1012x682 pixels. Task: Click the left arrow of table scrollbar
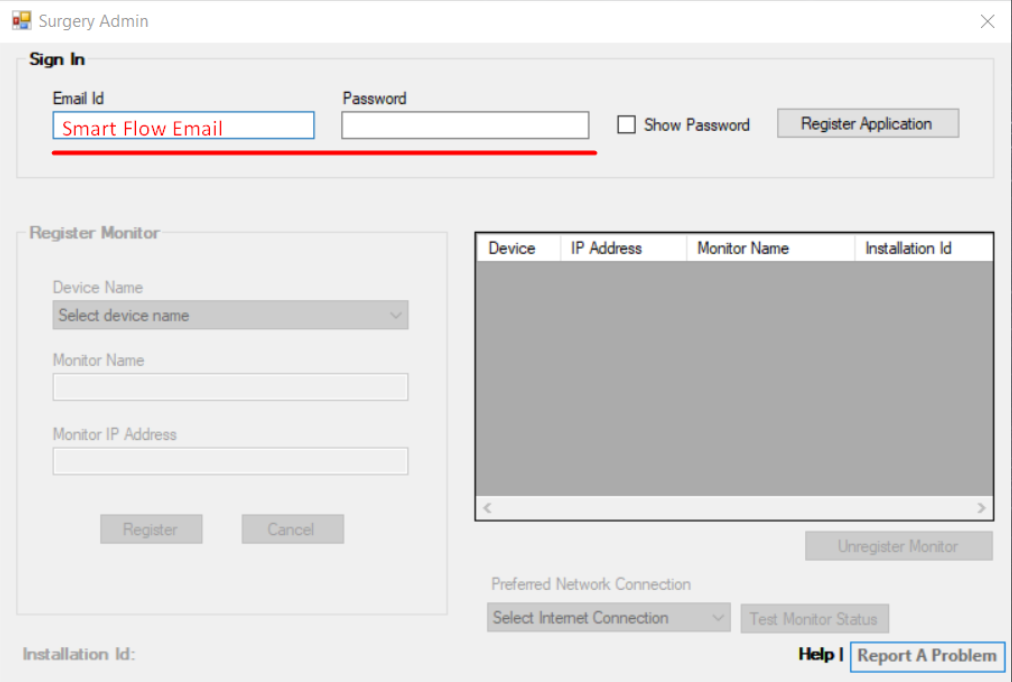(x=487, y=508)
